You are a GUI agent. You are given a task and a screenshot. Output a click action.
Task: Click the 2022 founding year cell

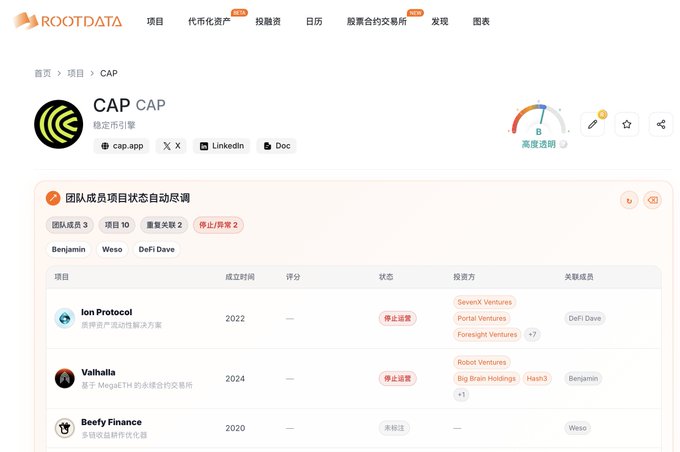coord(235,318)
